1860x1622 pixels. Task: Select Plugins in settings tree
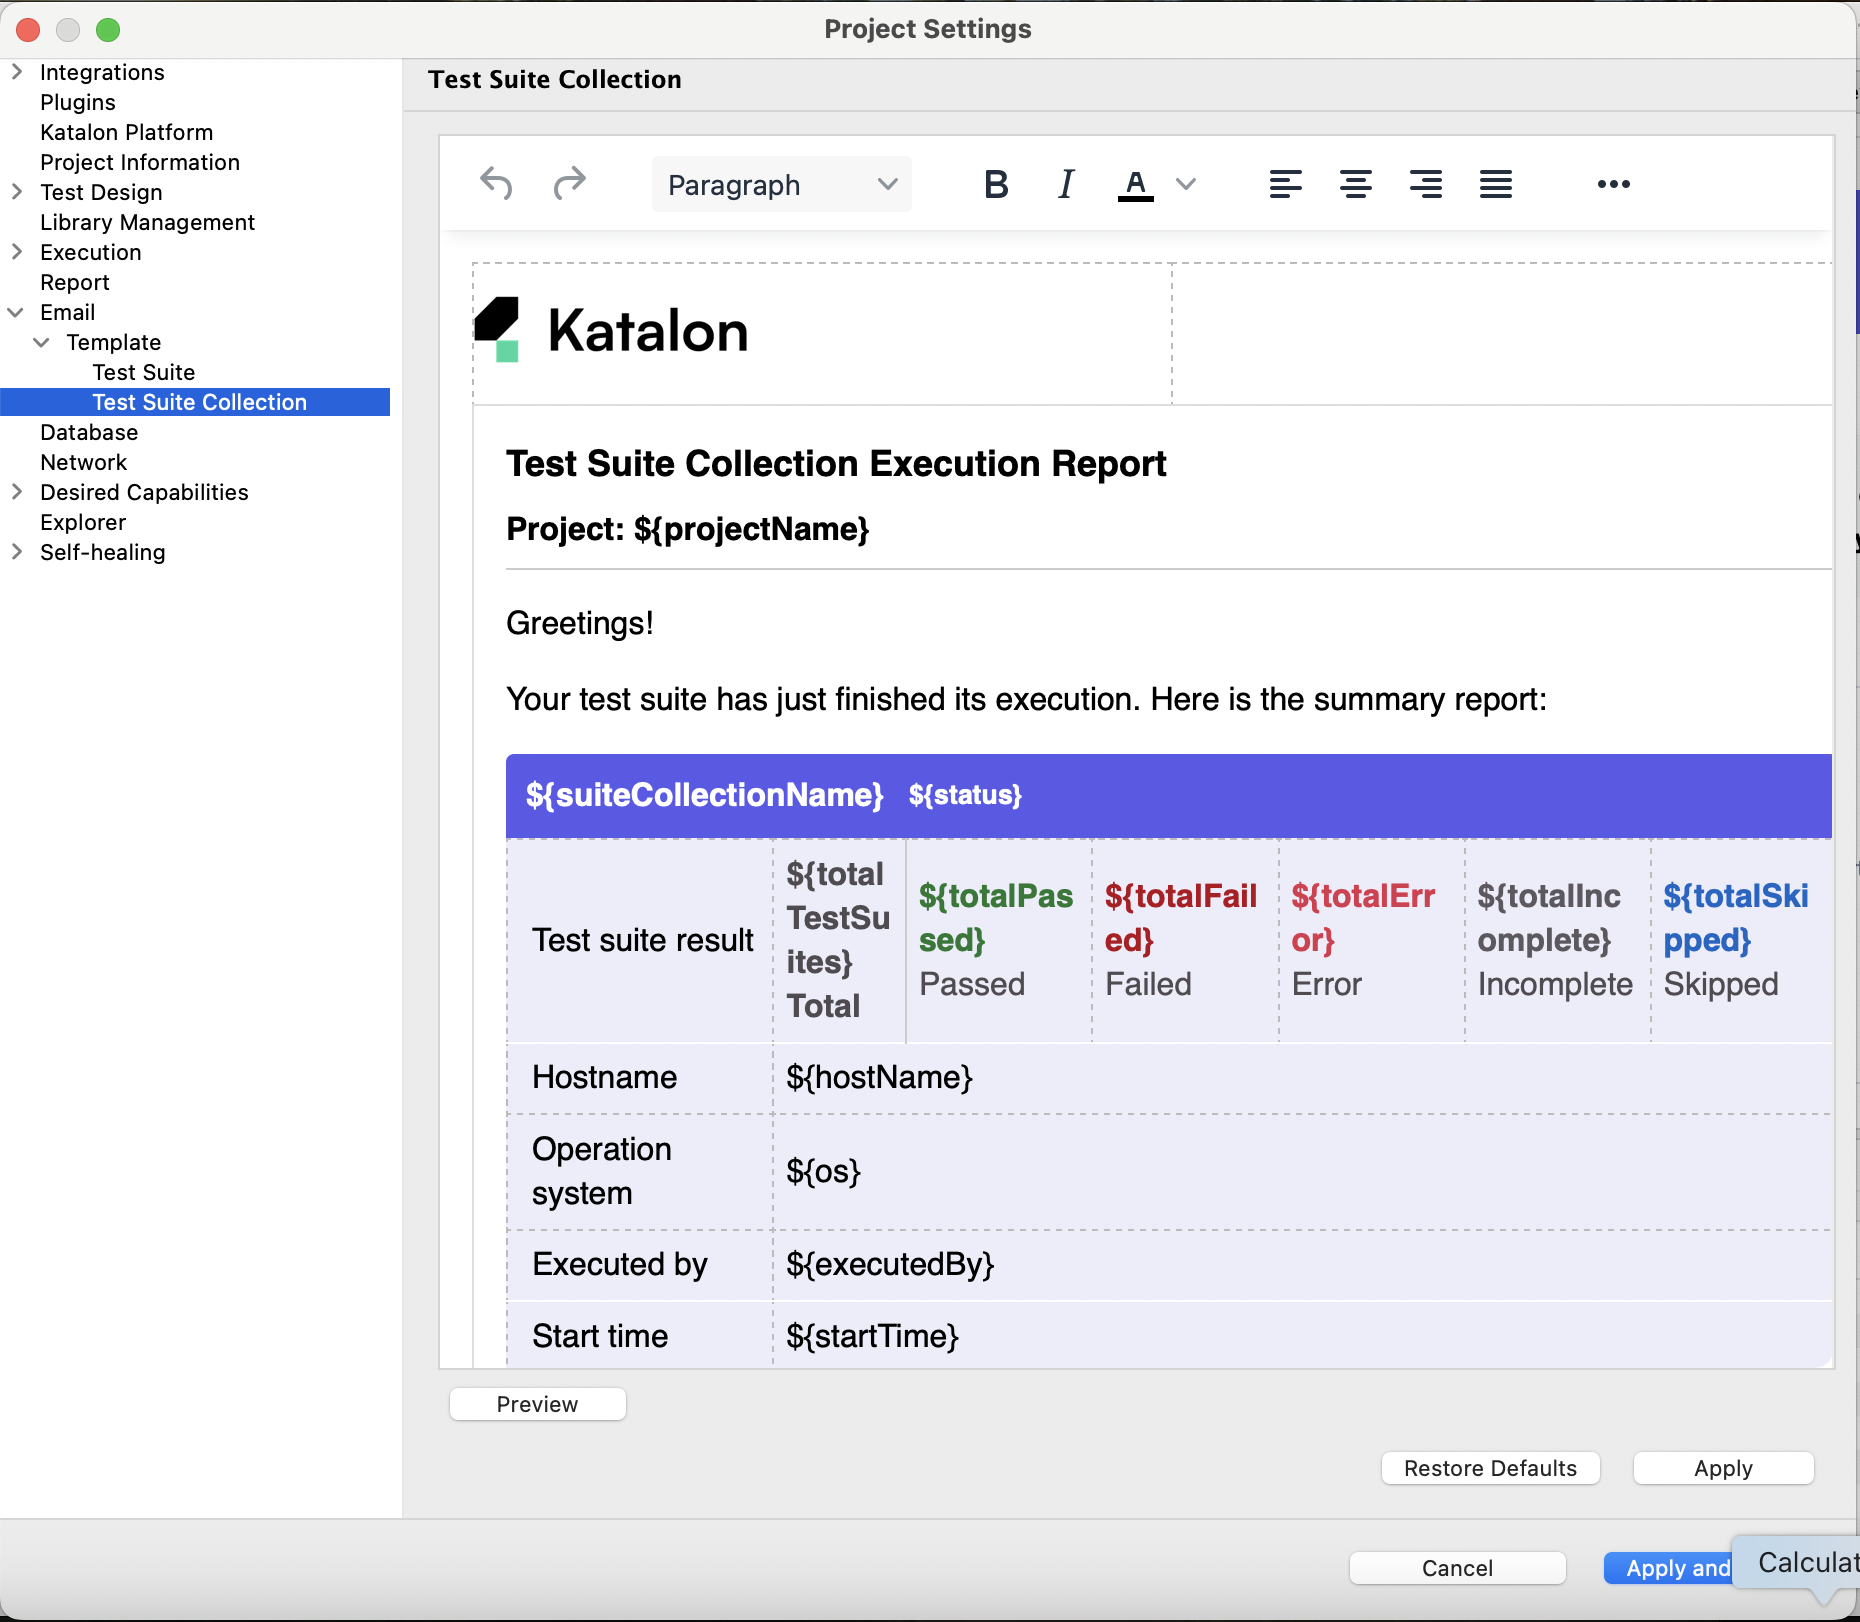pyautogui.click(x=78, y=102)
